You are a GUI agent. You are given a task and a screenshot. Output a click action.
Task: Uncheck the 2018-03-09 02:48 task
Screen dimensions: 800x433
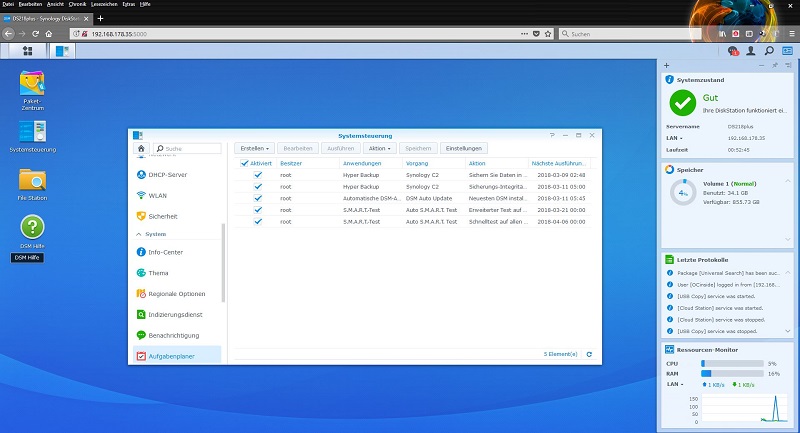258,175
